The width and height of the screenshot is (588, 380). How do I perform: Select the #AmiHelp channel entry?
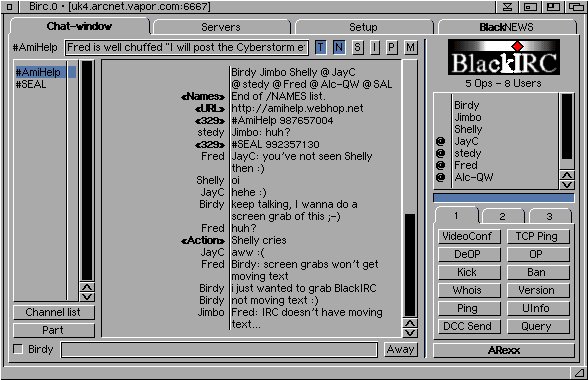click(45, 72)
